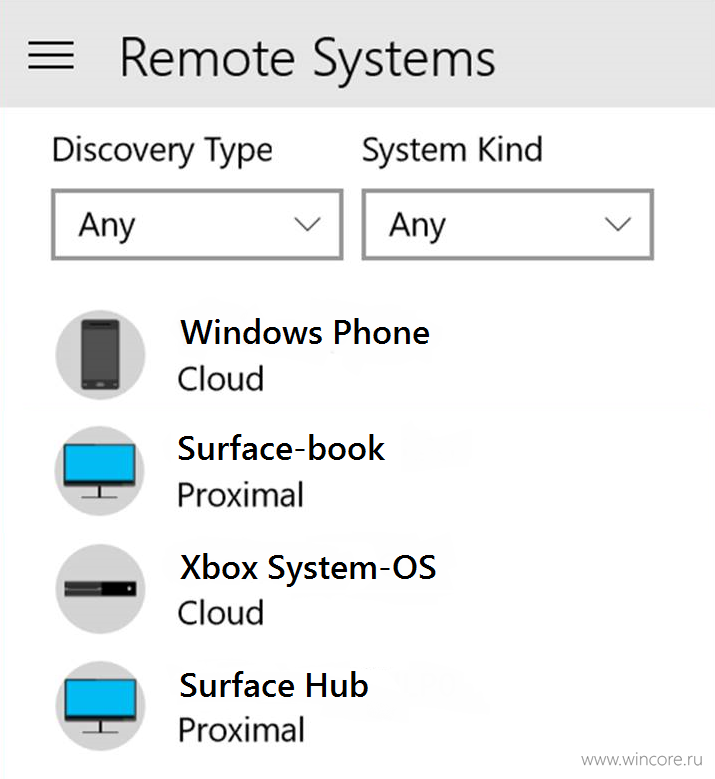Click the Xbox console icon
The image size is (715, 779).
click(x=100, y=589)
